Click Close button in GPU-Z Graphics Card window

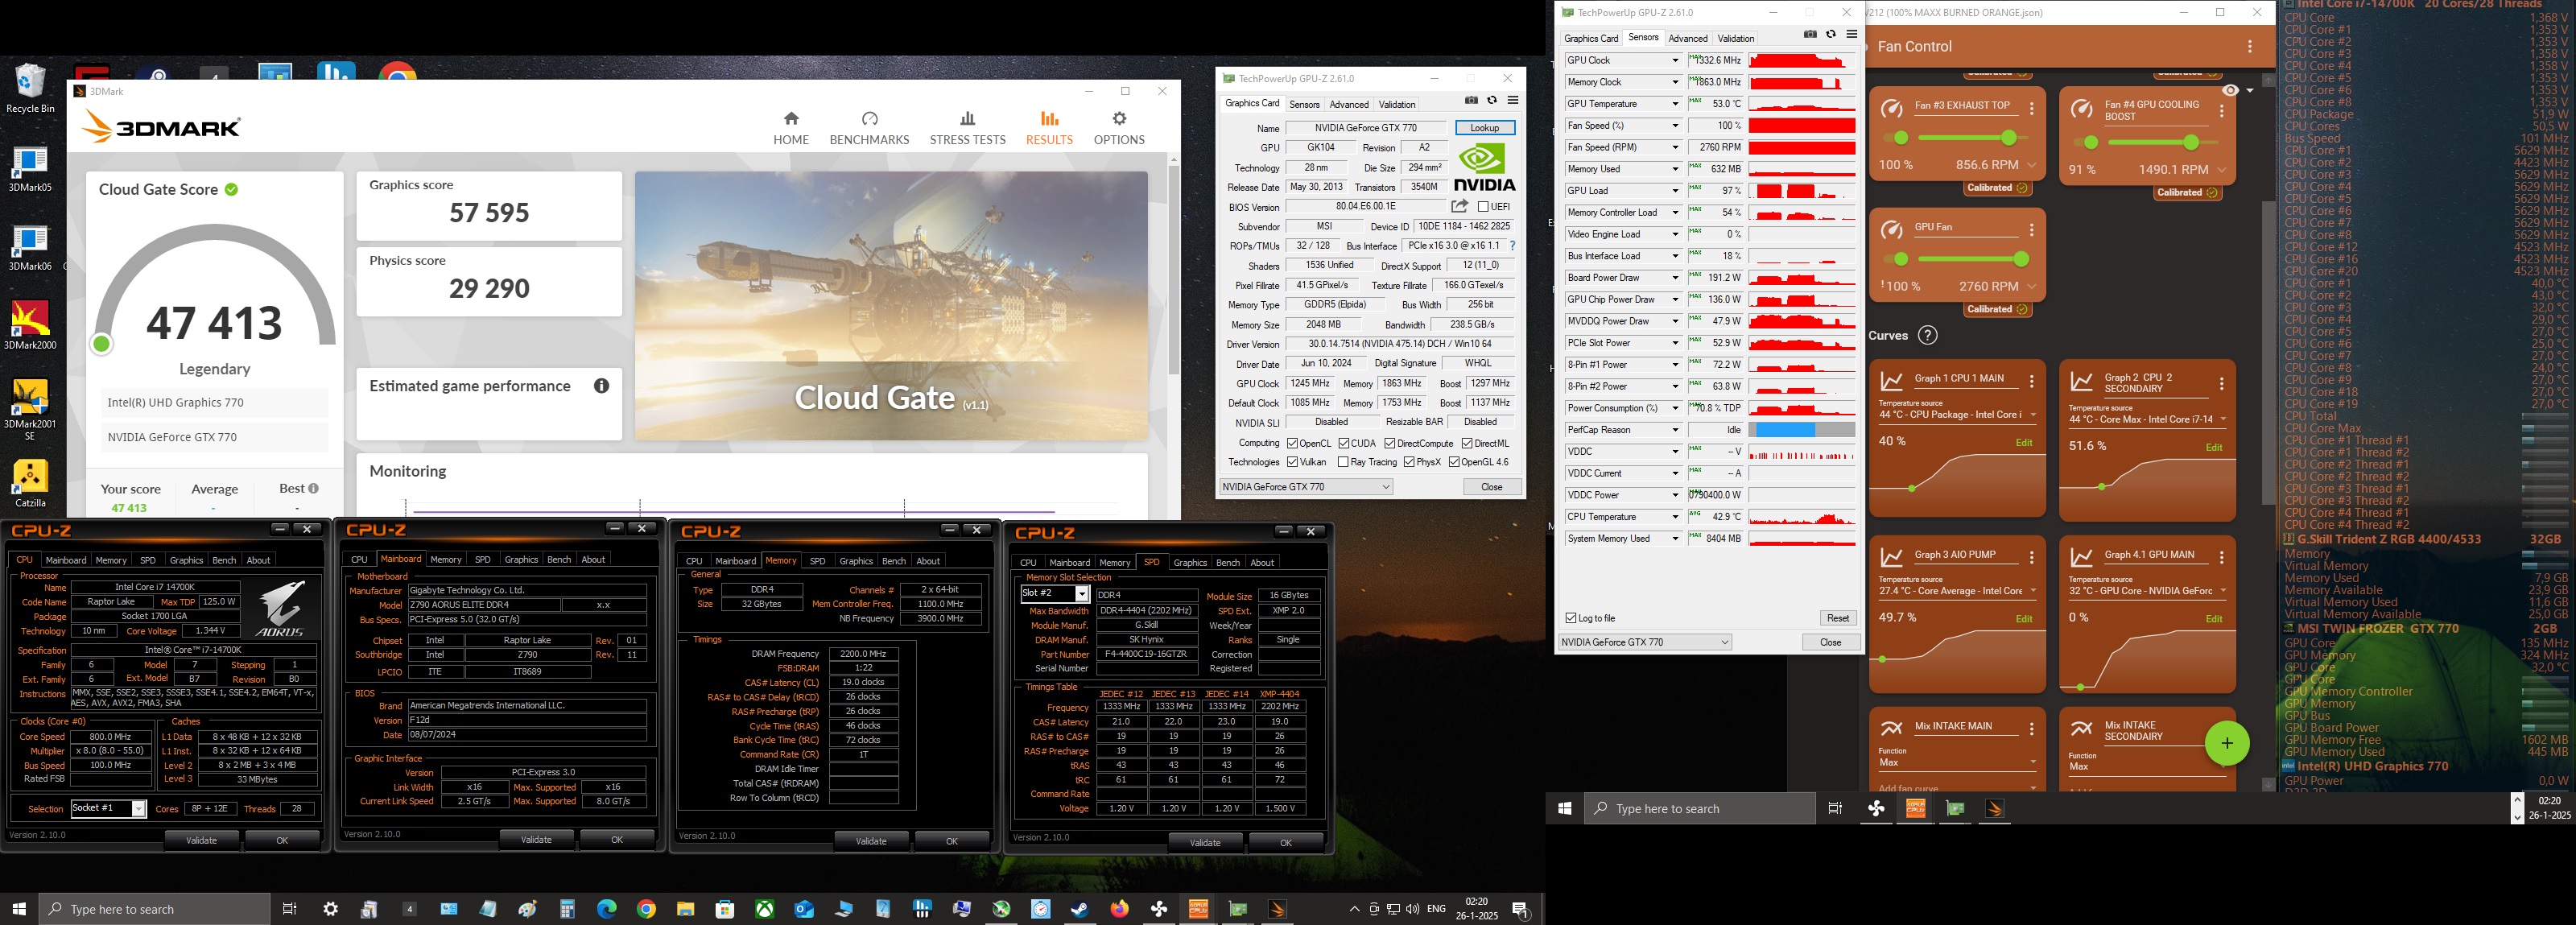coord(1491,487)
